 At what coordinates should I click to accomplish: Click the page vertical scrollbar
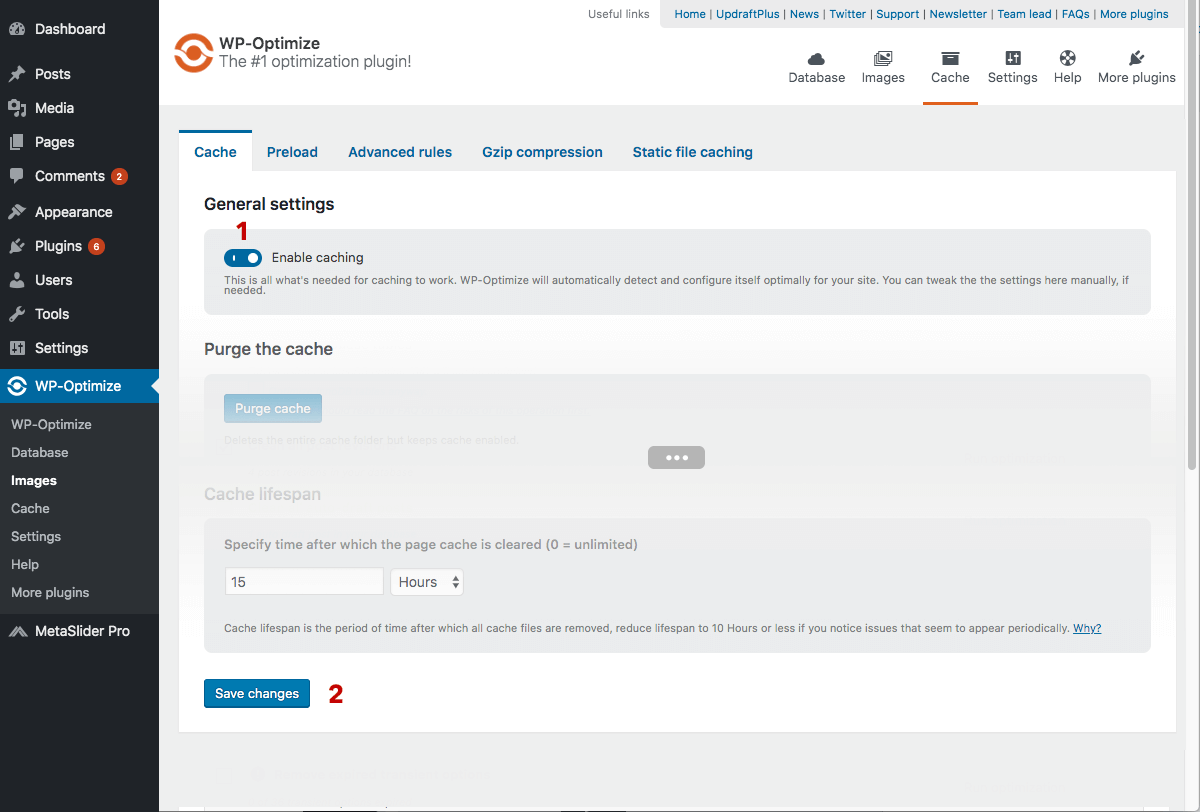click(x=1192, y=235)
